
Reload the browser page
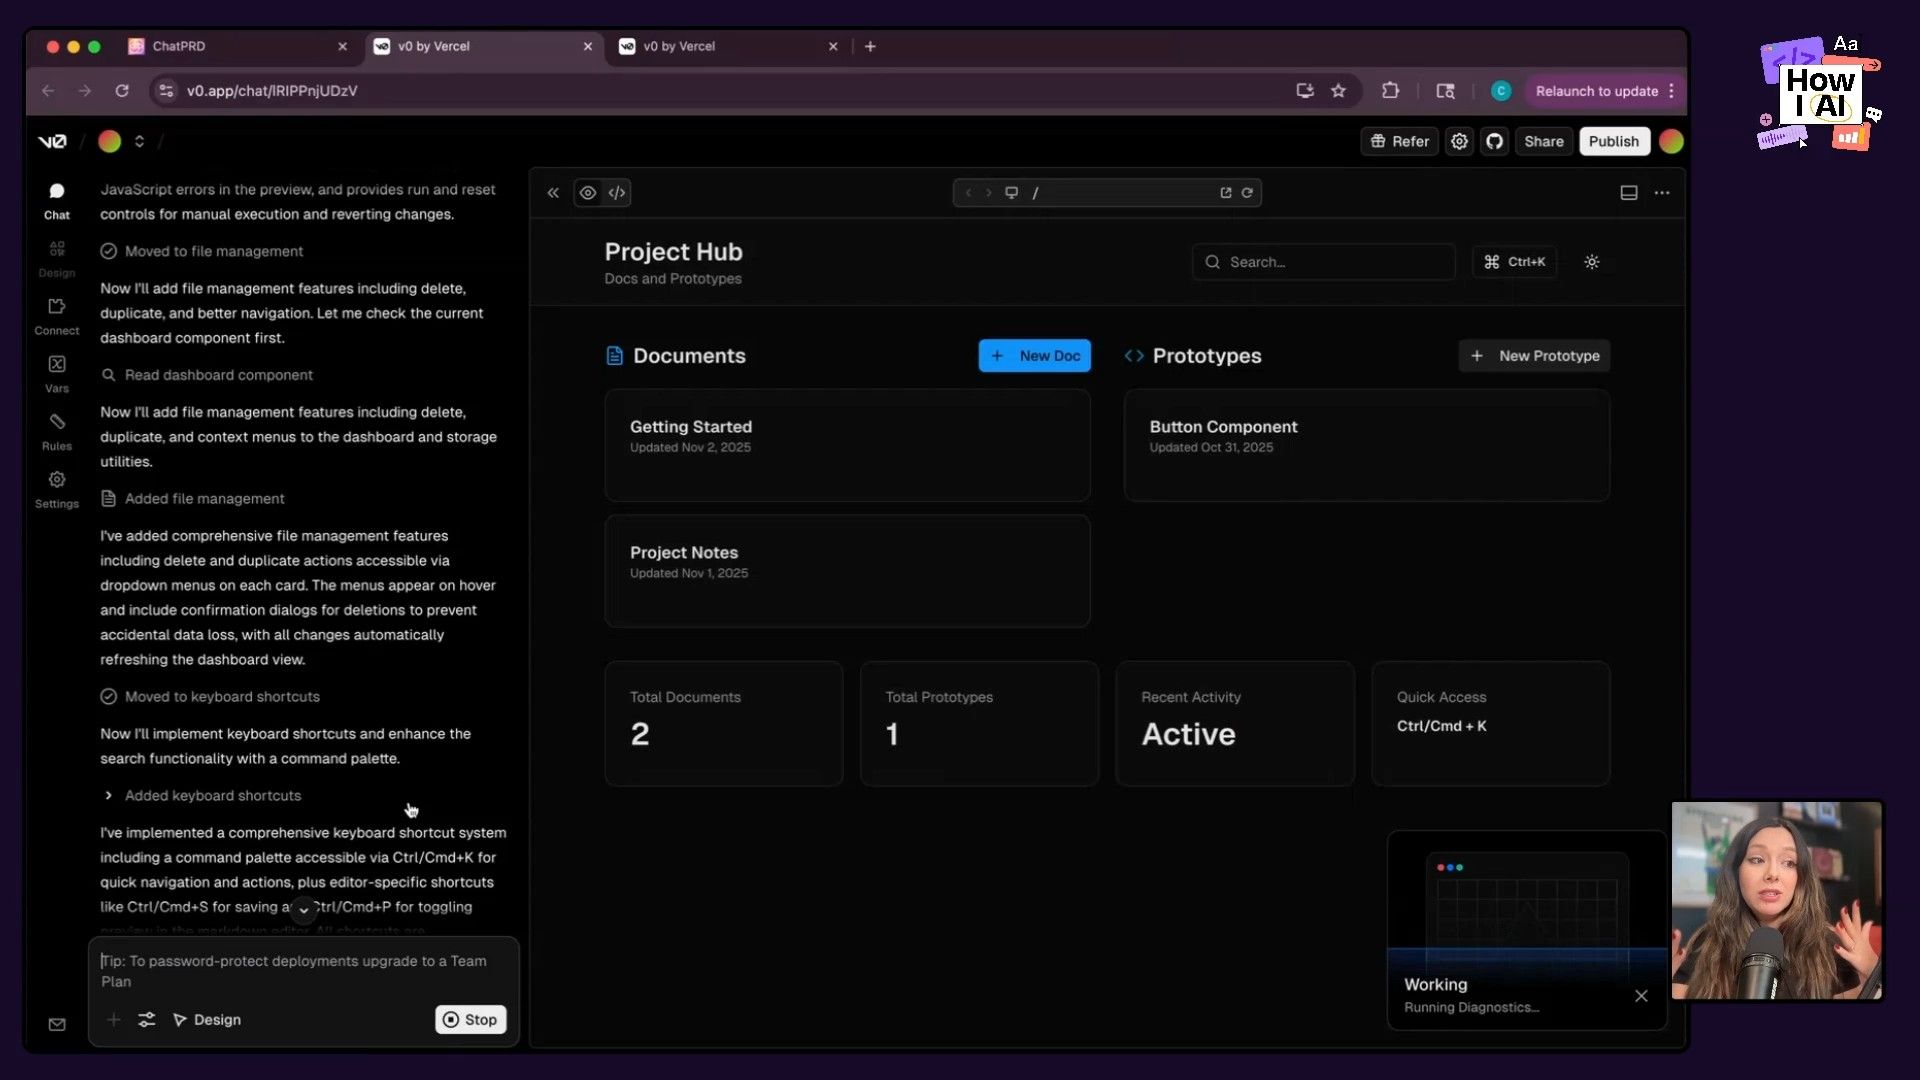coord(122,91)
